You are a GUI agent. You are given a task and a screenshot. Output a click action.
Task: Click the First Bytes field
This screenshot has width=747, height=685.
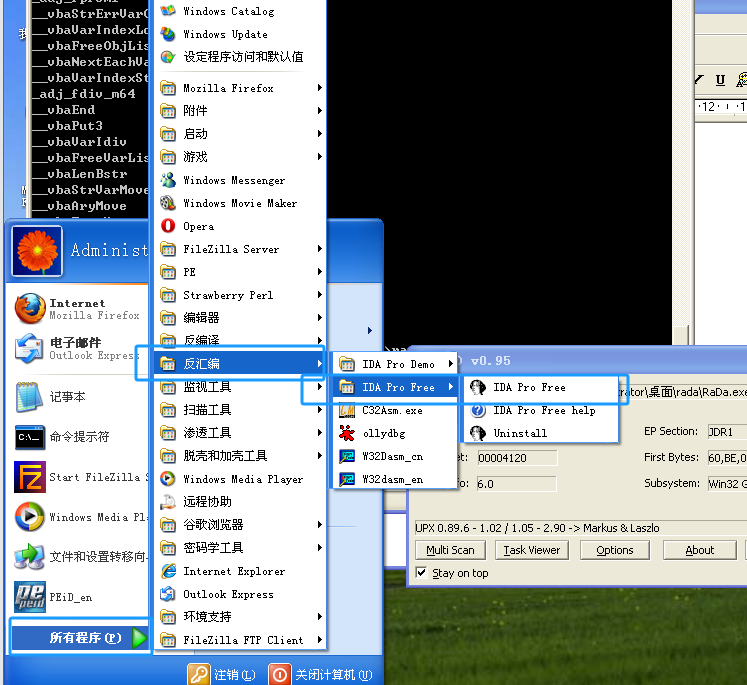coord(727,458)
